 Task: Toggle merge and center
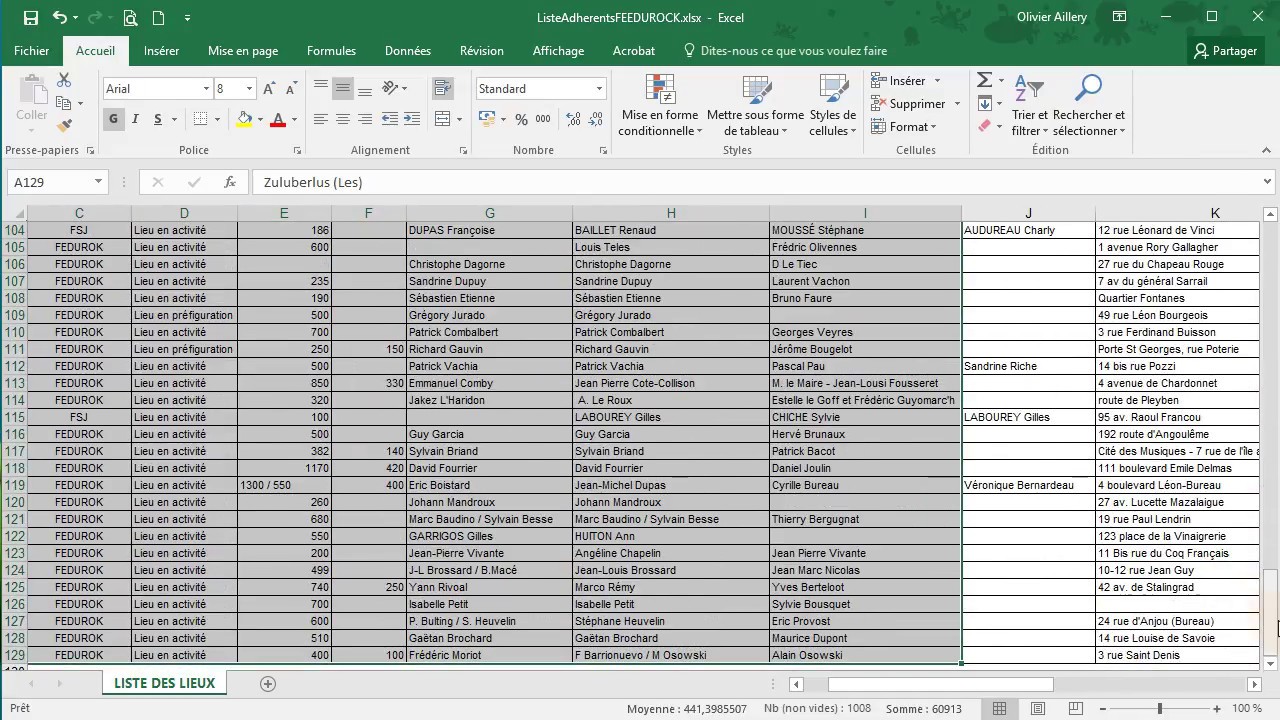click(x=442, y=119)
